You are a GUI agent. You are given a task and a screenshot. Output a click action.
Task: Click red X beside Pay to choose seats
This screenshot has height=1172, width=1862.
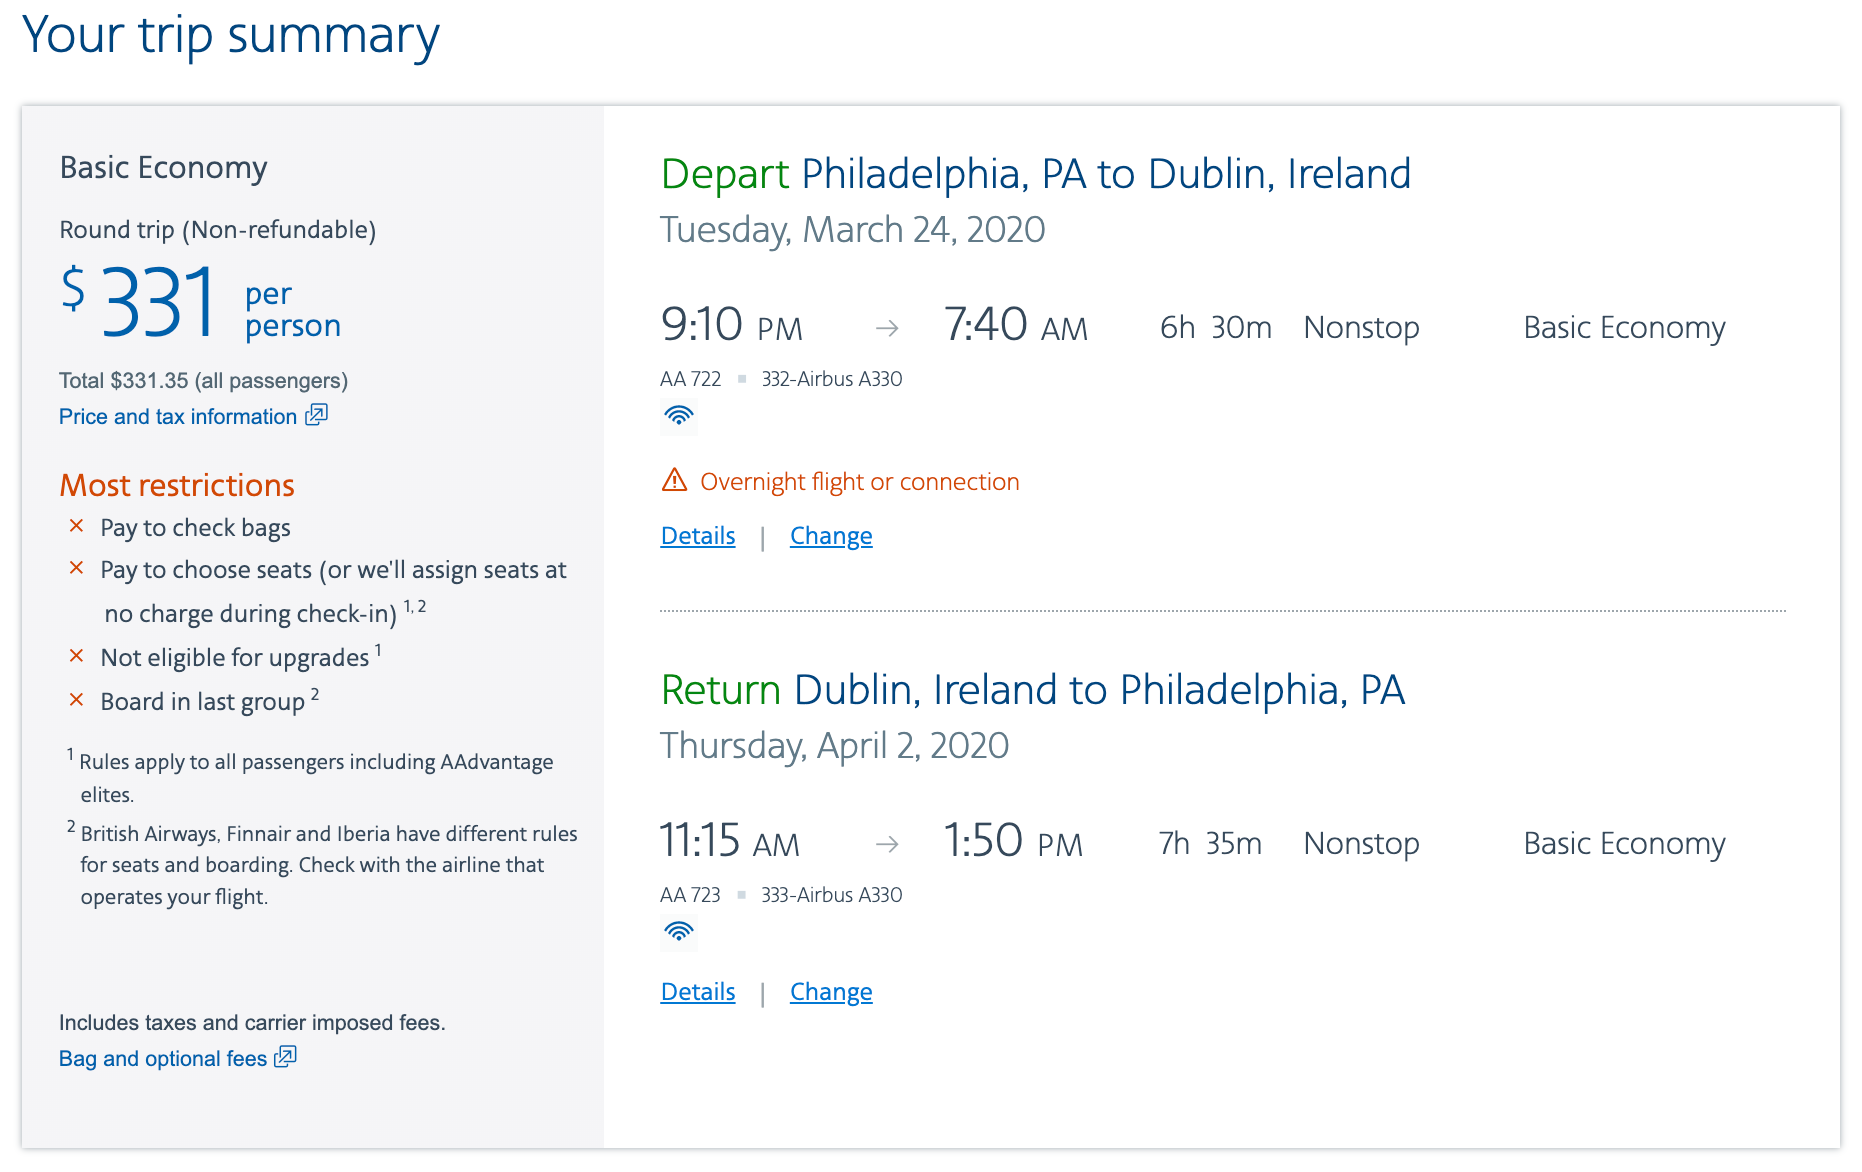(x=76, y=568)
